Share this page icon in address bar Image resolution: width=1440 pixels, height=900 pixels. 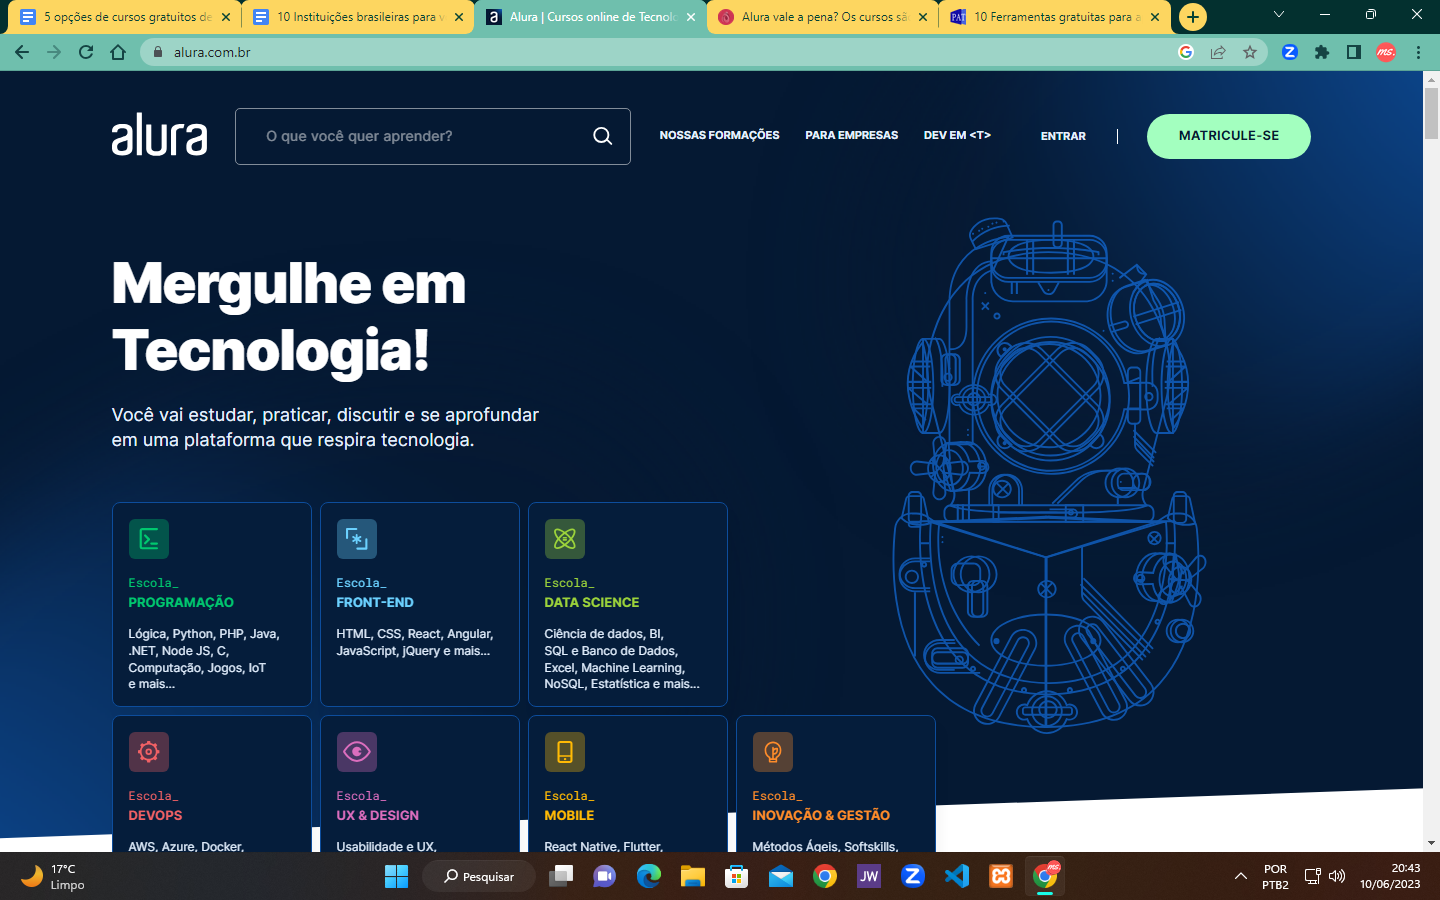tap(1218, 52)
